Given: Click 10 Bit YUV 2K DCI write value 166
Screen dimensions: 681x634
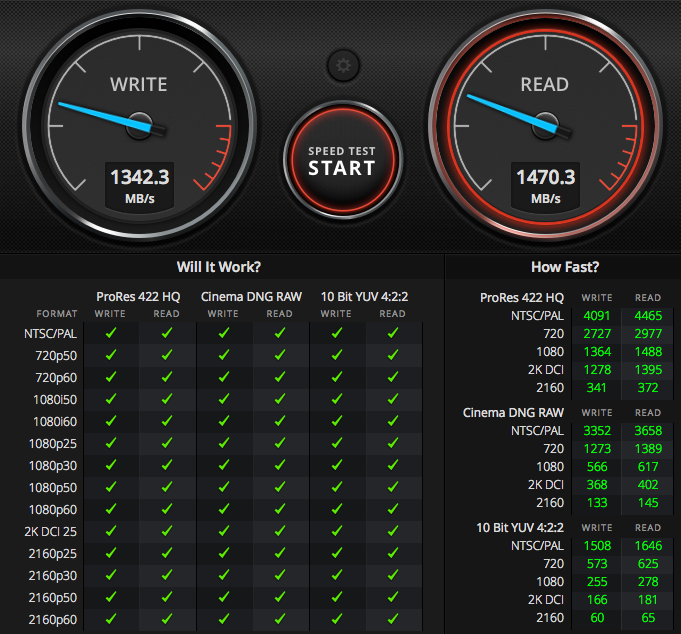Looking at the screenshot, I should pos(597,600).
